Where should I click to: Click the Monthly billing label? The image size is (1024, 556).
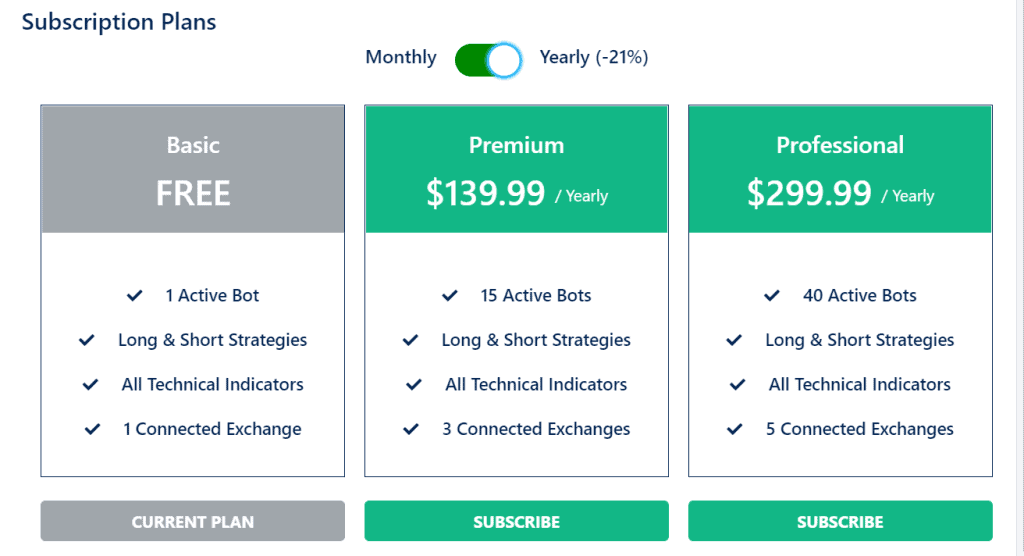(400, 57)
